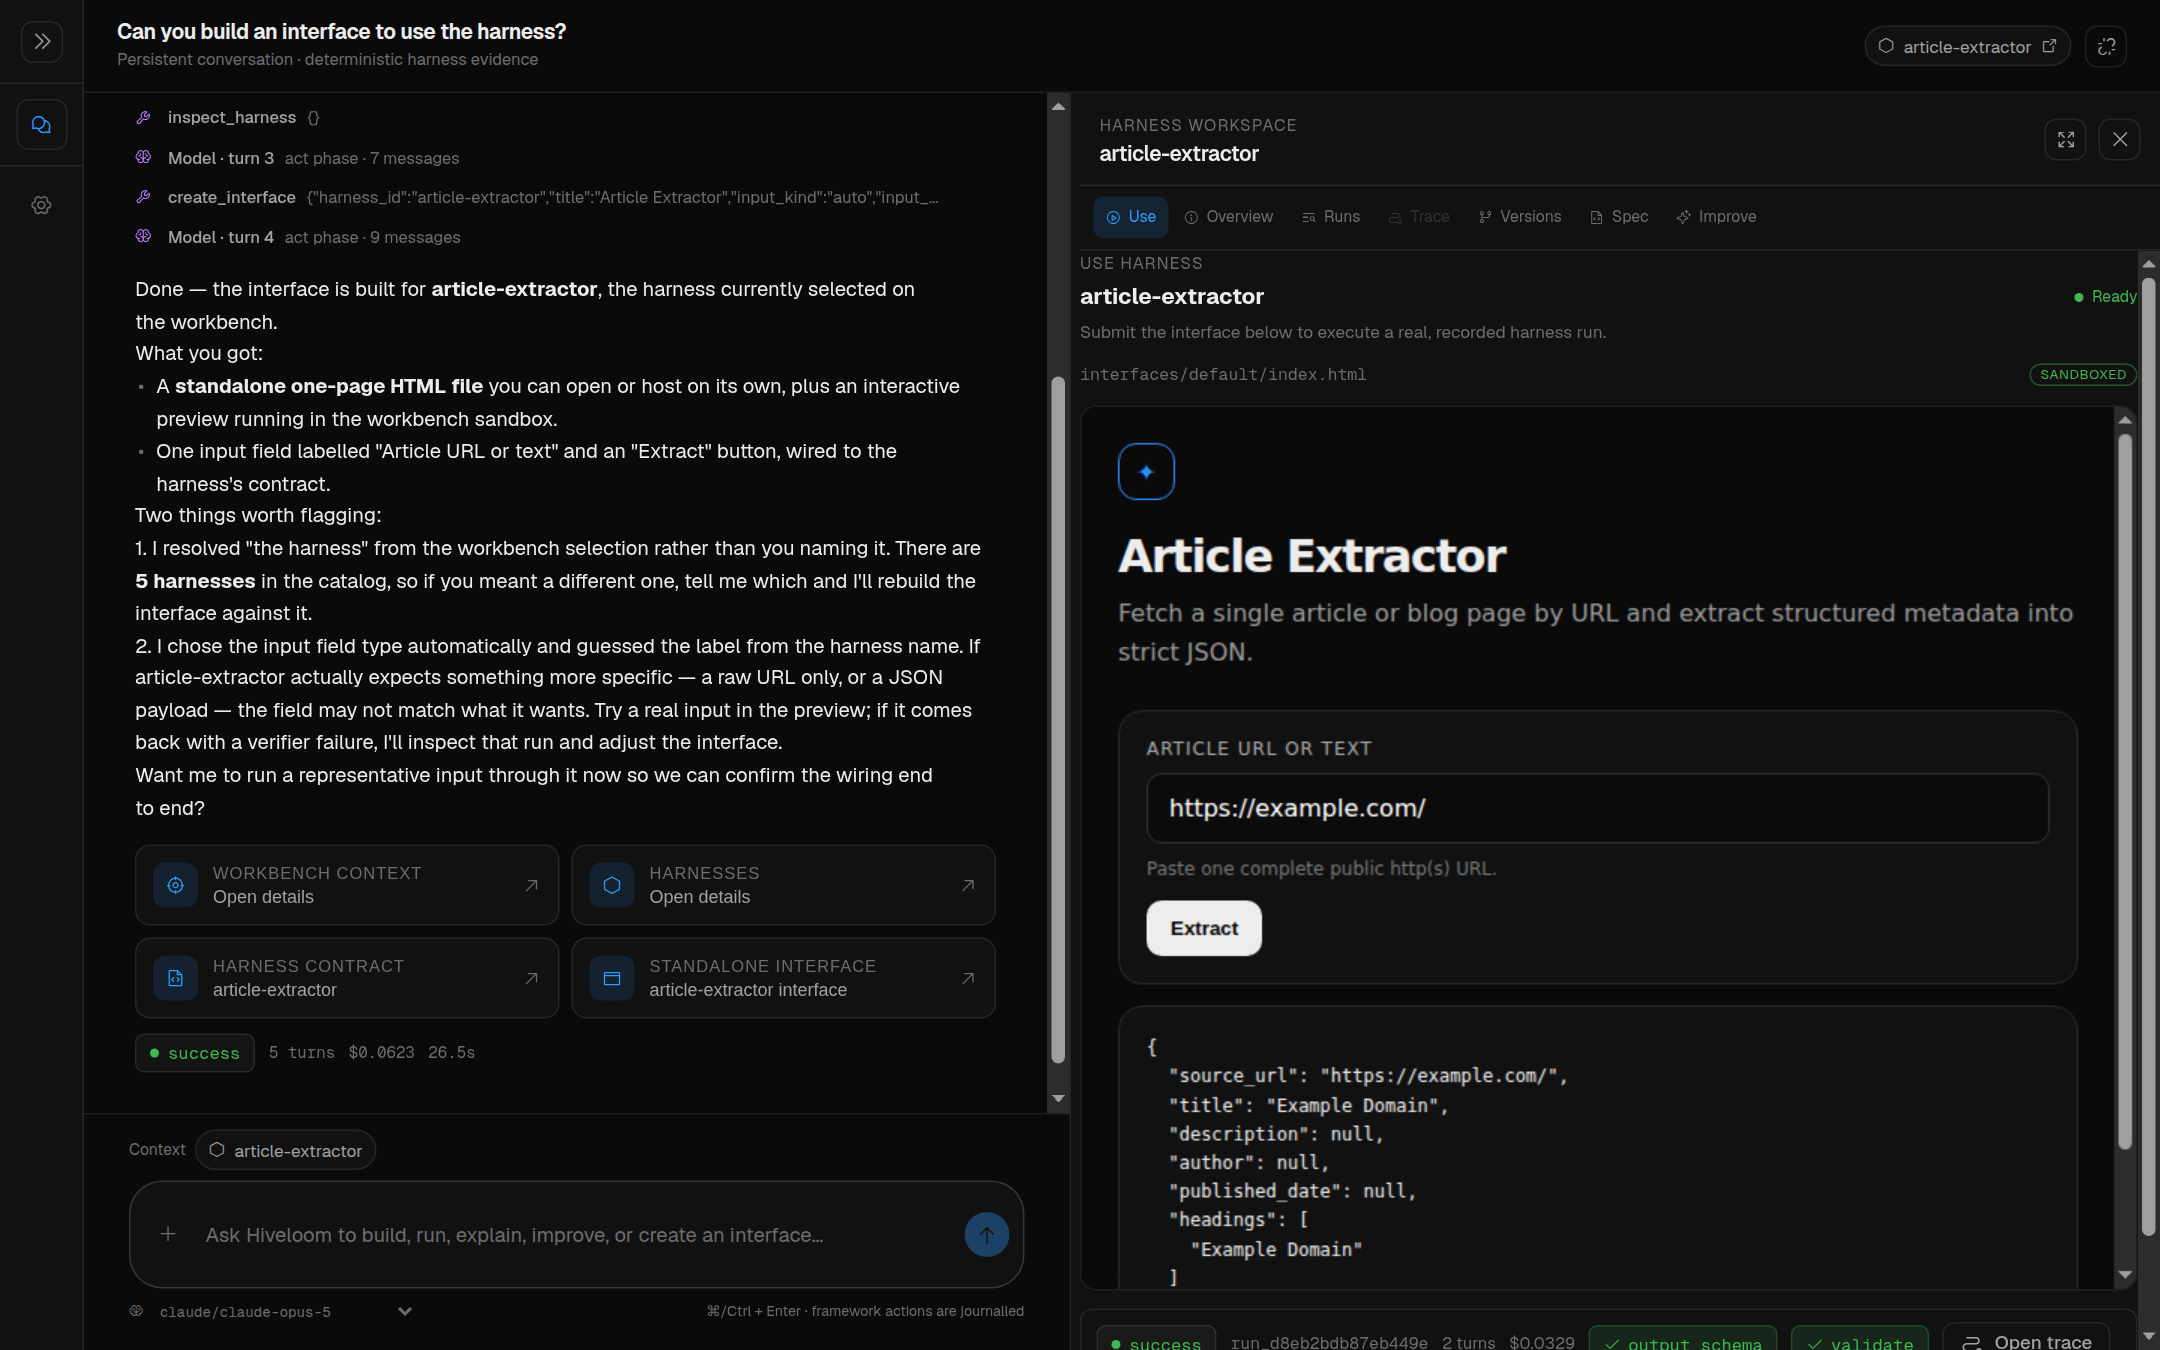Image resolution: width=2160 pixels, height=1350 pixels.
Task: Click the SANDBOXED badge
Action: [2083, 374]
